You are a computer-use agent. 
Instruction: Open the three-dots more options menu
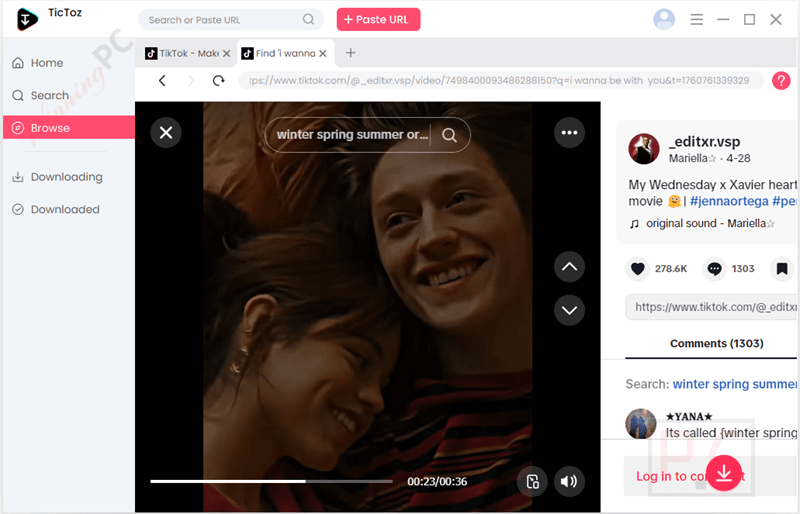[569, 133]
